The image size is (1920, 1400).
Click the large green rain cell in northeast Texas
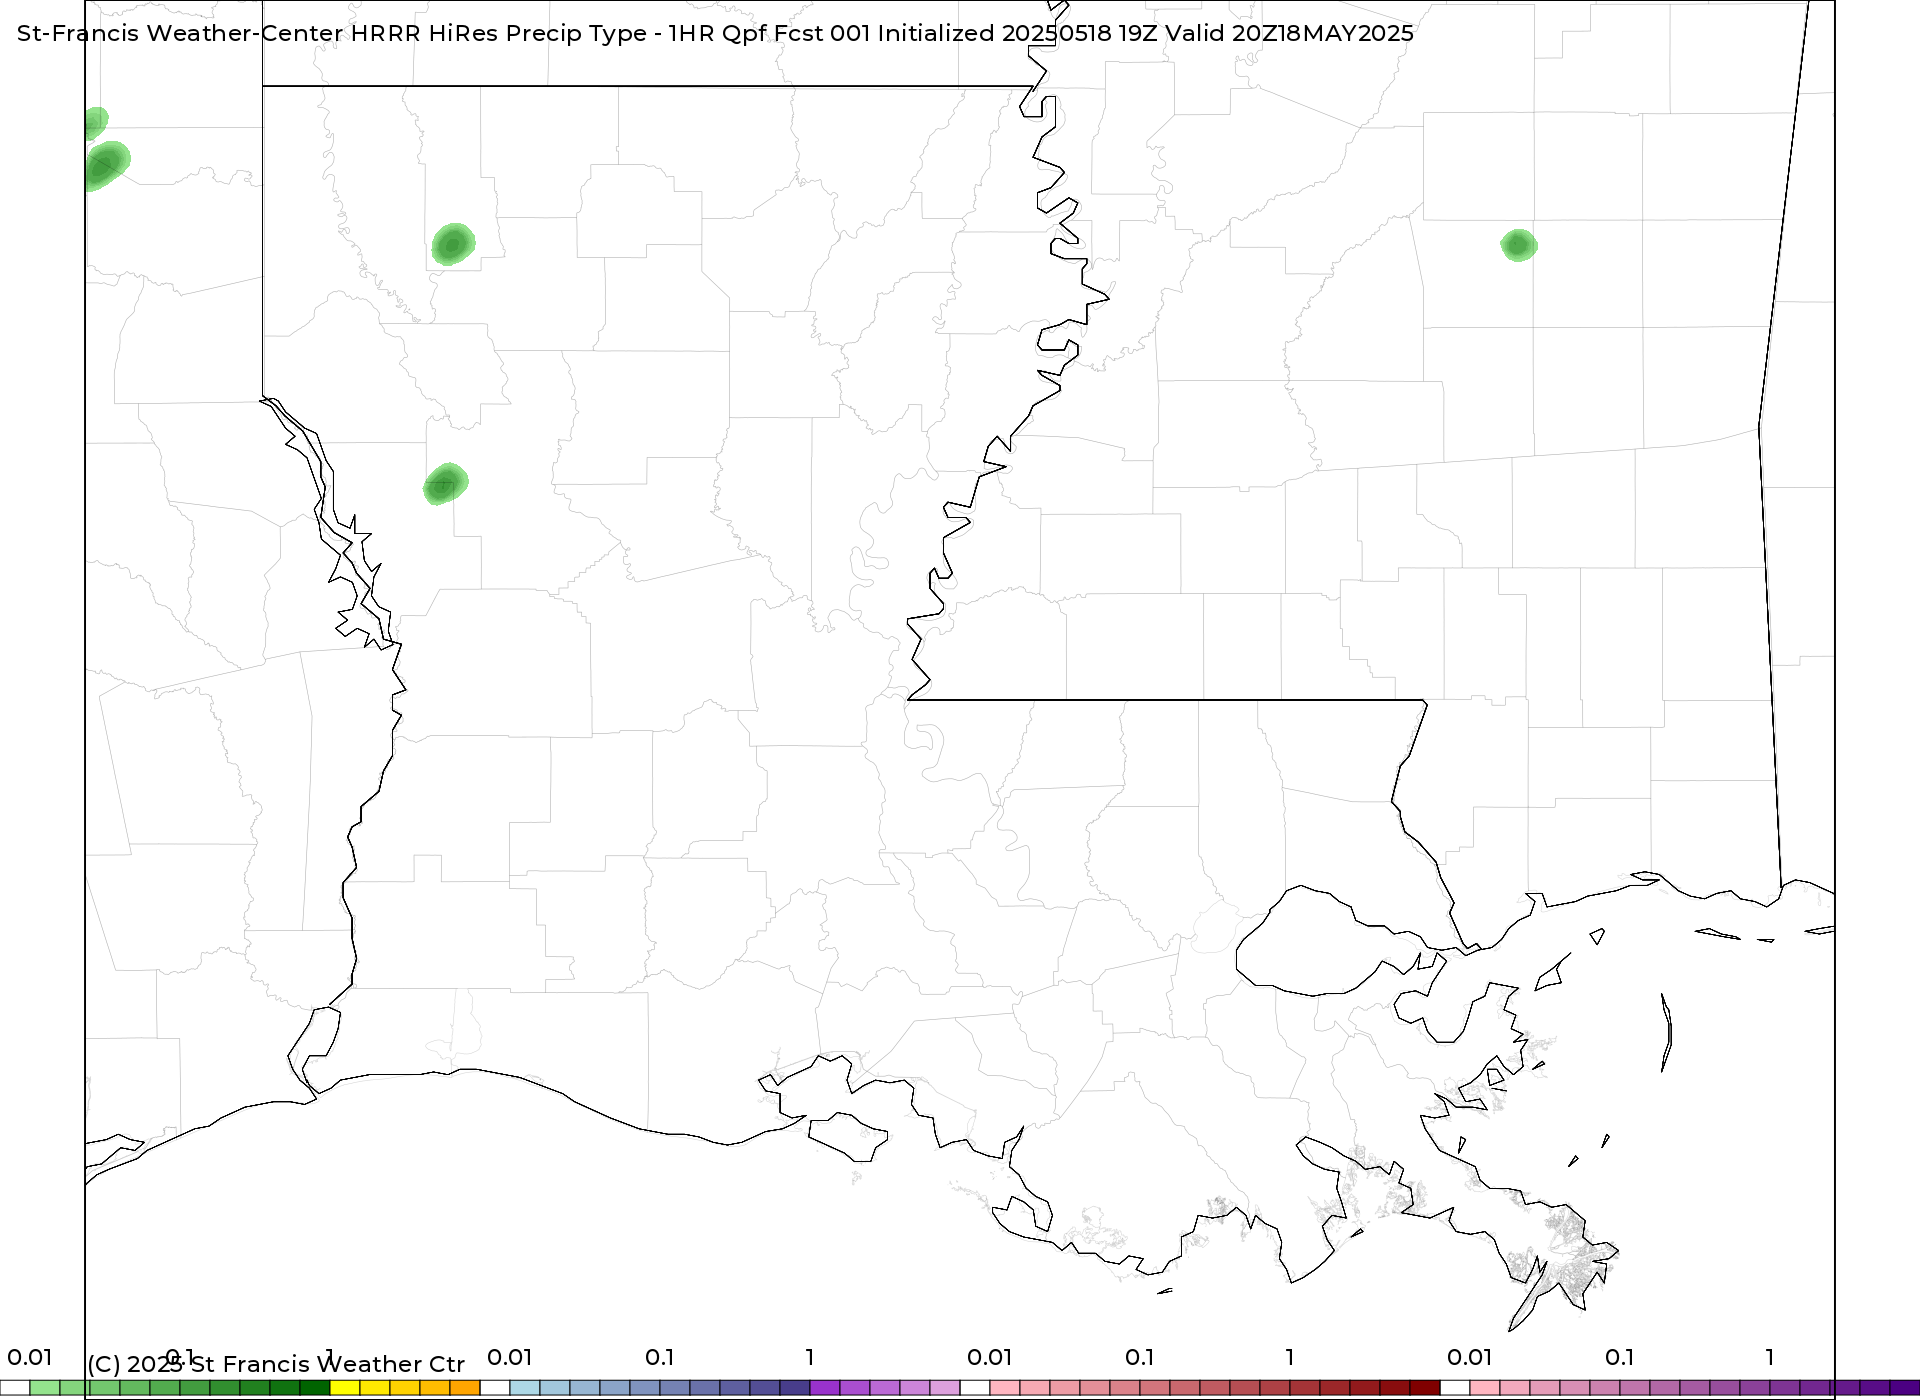pyautogui.click(x=106, y=166)
